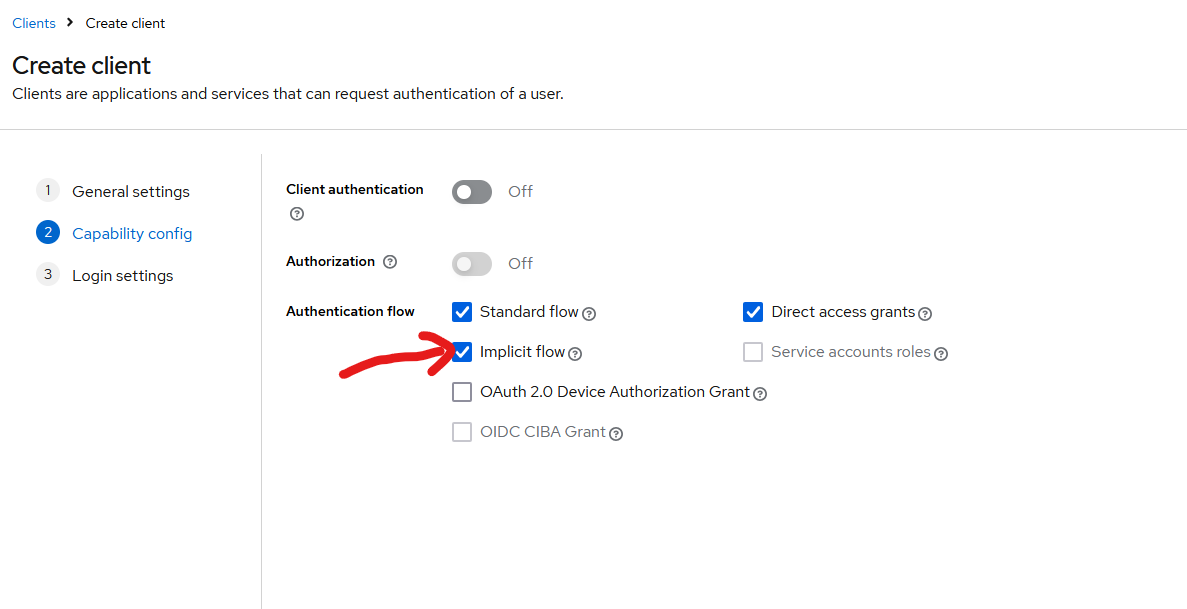The height and width of the screenshot is (609, 1187).
Task: Tick the OIDC CIBA Grant checkbox
Action: click(462, 432)
